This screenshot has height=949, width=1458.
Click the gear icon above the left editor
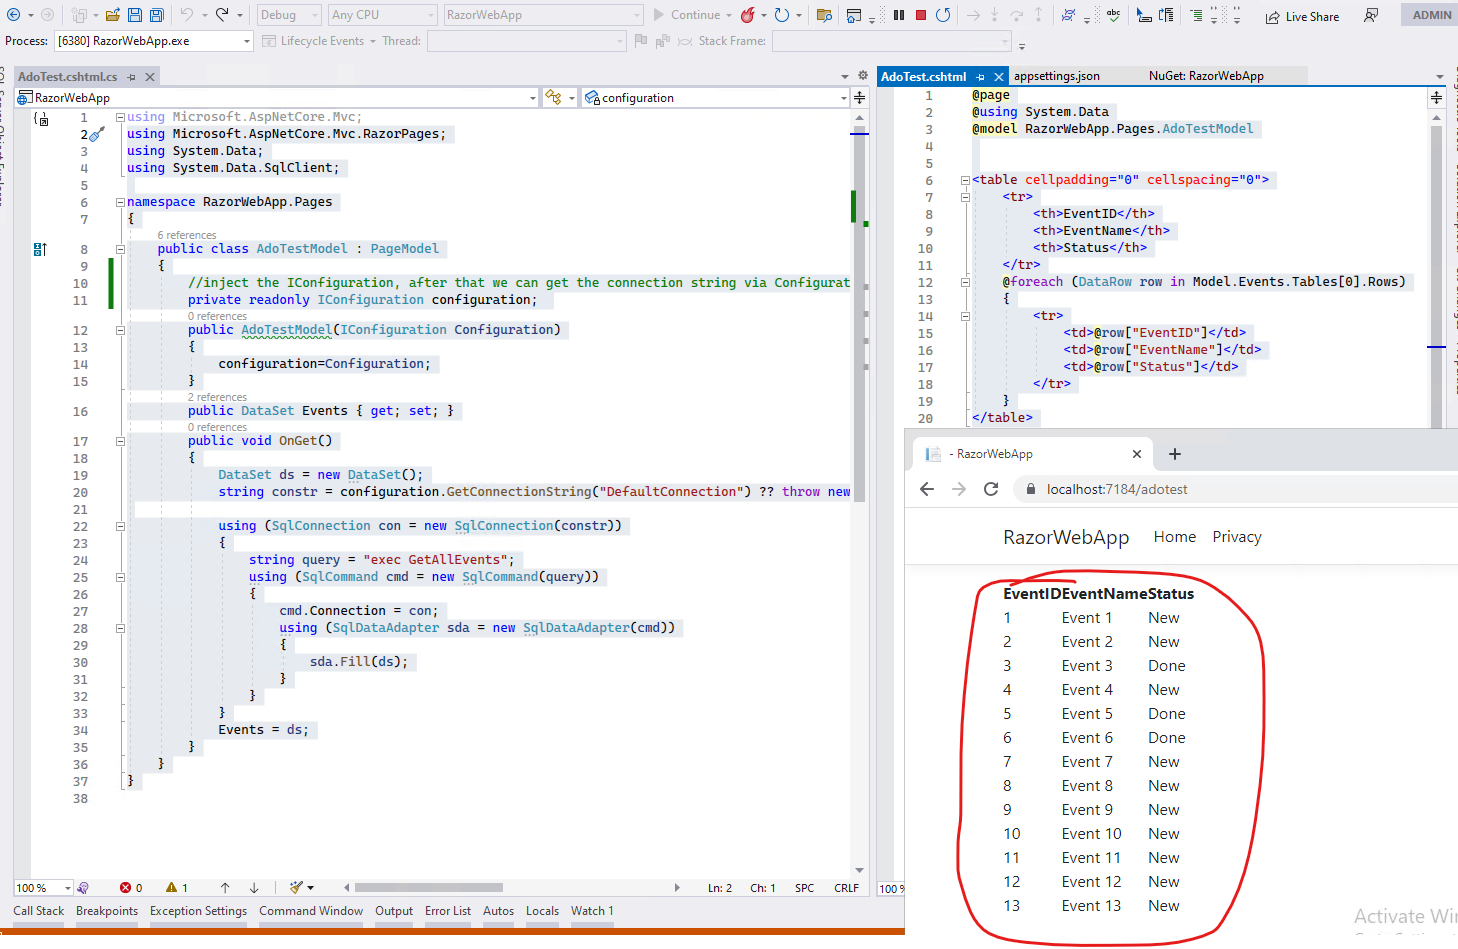[863, 76]
